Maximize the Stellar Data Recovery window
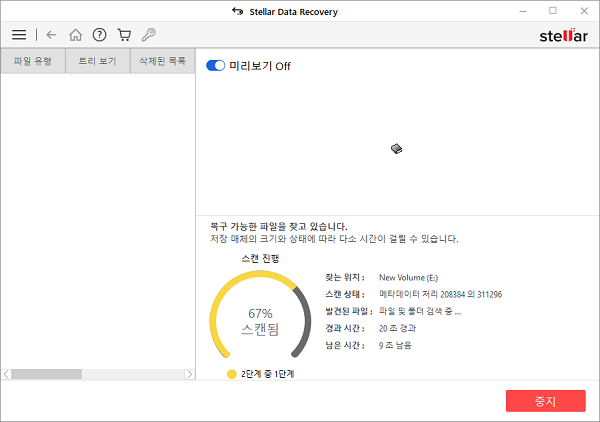 pos(553,11)
